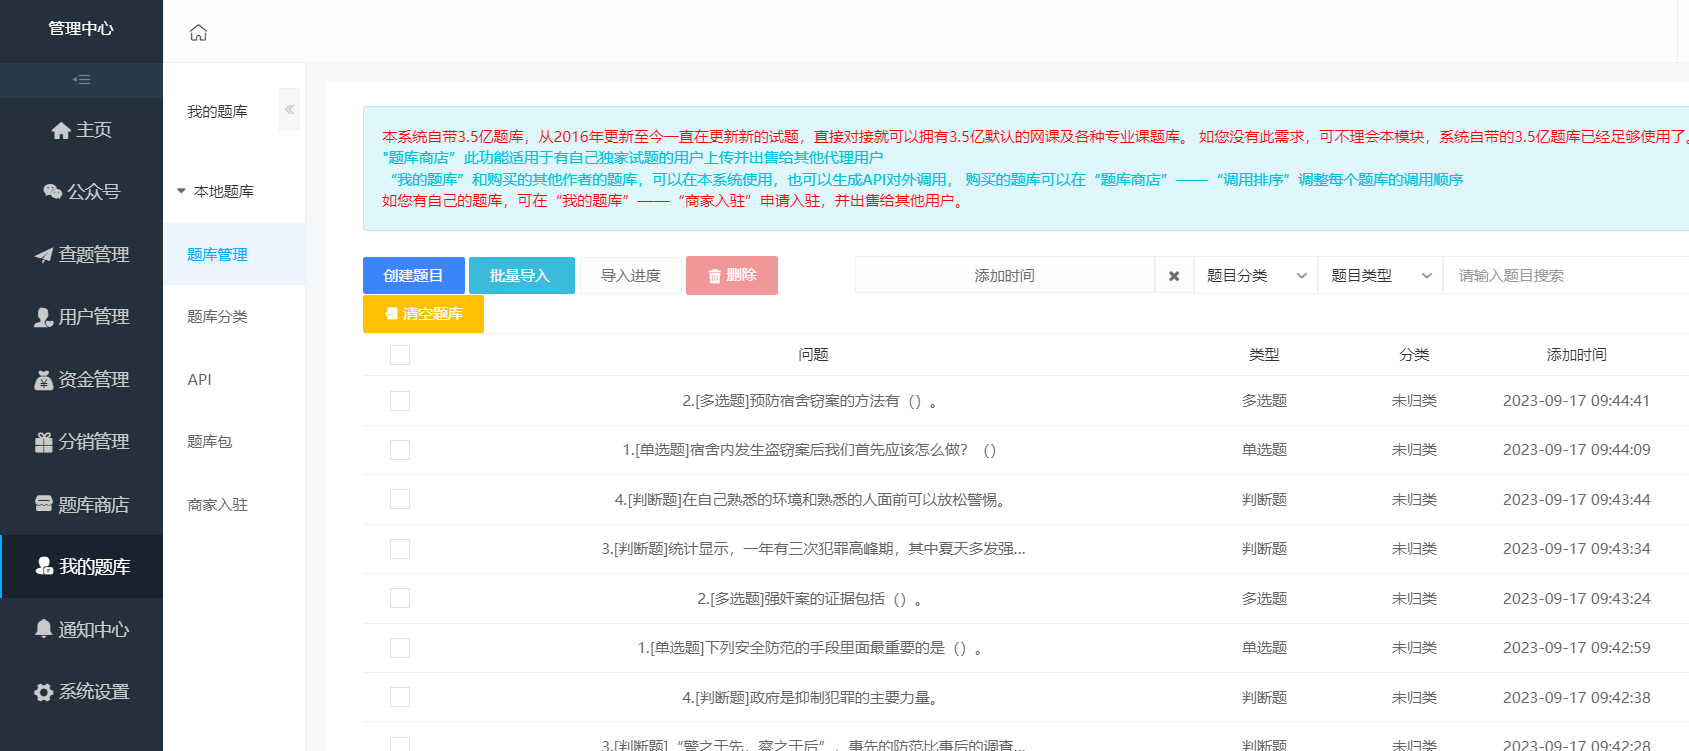1689x751 pixels.
Task: Click question text 1.[单选题]宿舍内发生盗窃案后我们首先应该怎么做
Action: click(x=809, y=450)
